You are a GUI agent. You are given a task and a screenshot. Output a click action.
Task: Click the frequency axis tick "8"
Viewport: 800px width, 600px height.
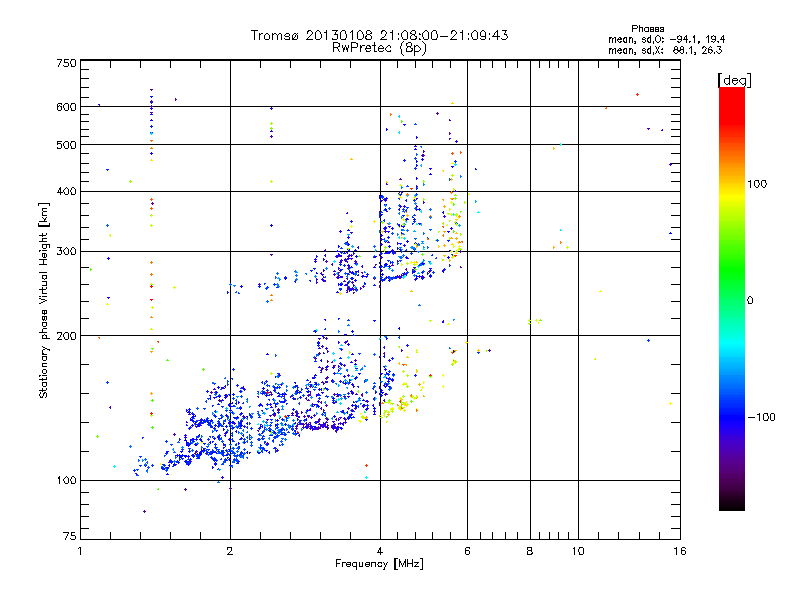[x=530, y=551]
